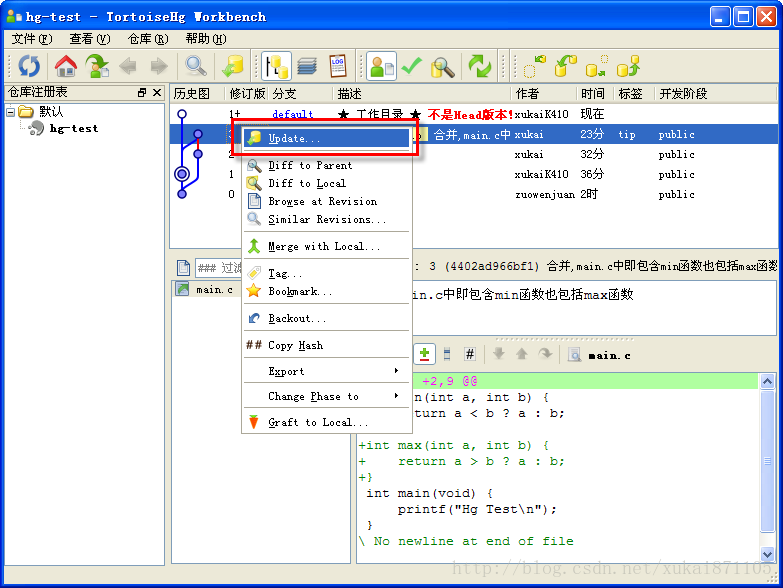This screenshot has height=588, width=783.
Task: Select Bookmark... in context menu
Action: [x=327, y=291]
